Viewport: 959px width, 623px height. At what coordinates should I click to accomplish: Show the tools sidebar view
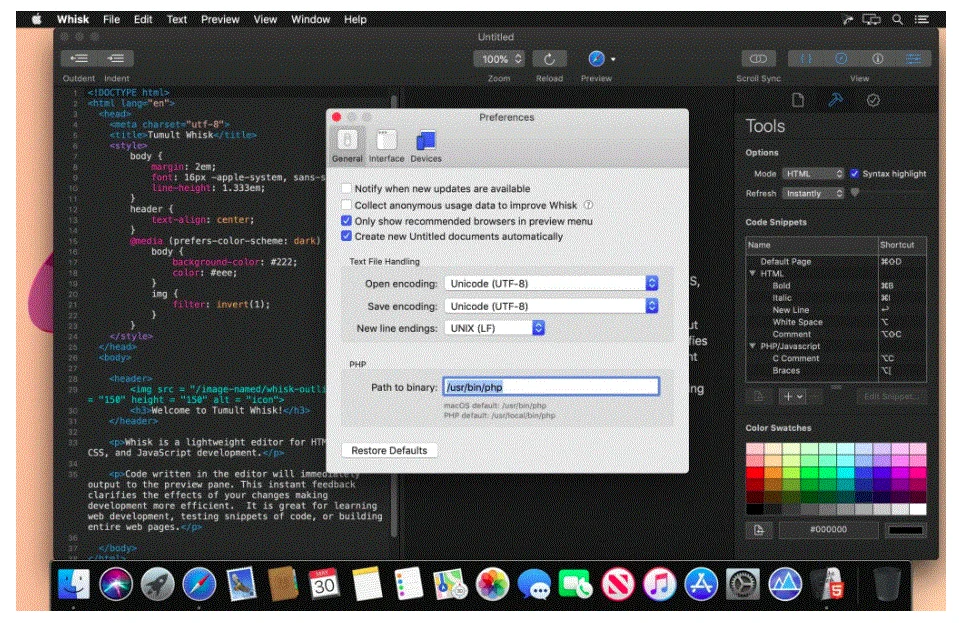point(914,59)
